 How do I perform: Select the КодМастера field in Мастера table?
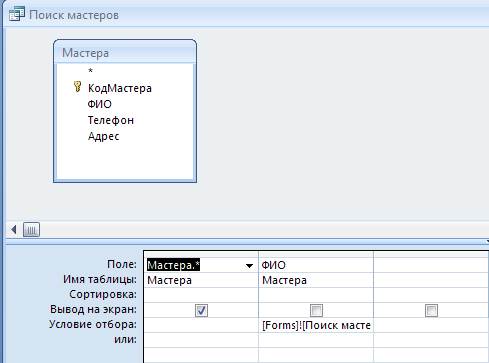click(x=120, y=88)
